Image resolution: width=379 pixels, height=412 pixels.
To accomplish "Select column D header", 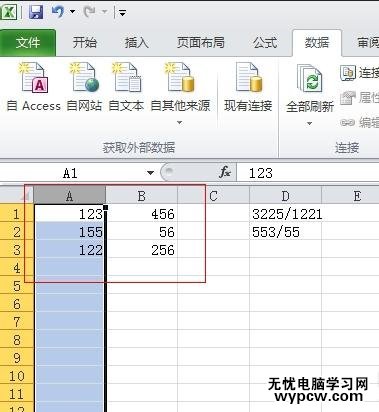I will 285,196.
